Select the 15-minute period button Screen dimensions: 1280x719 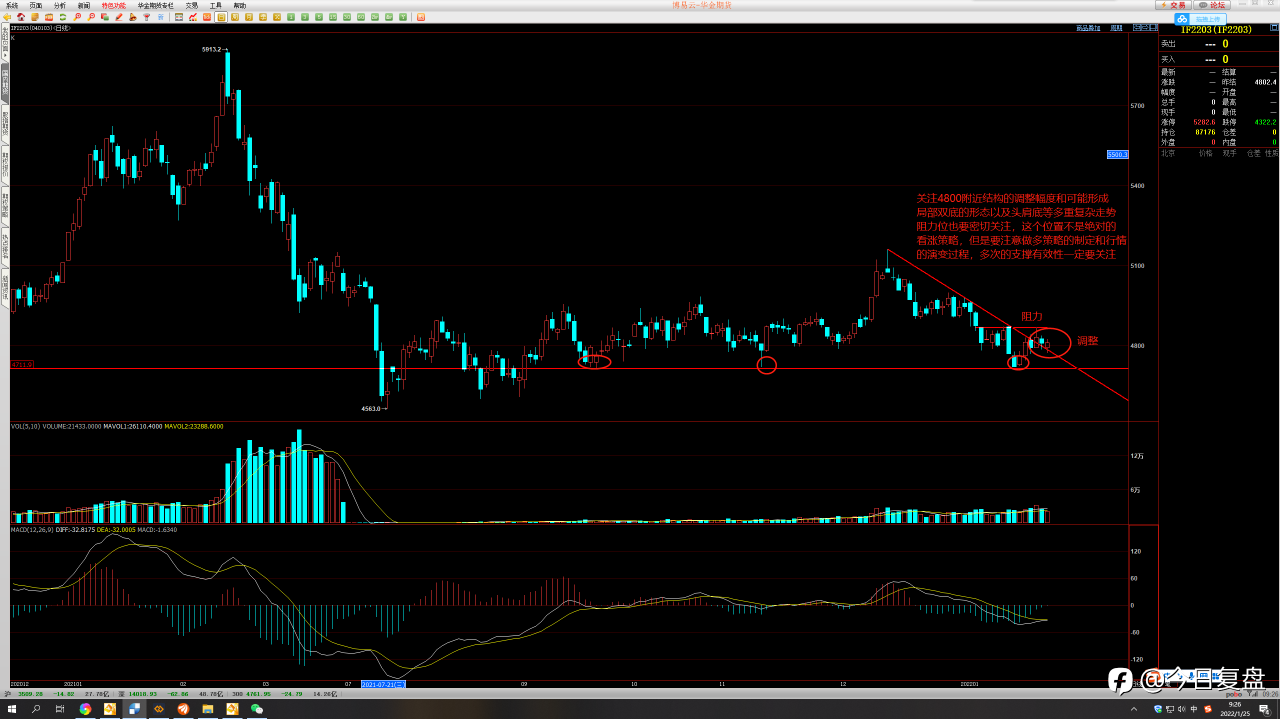[x=333, y=17]
